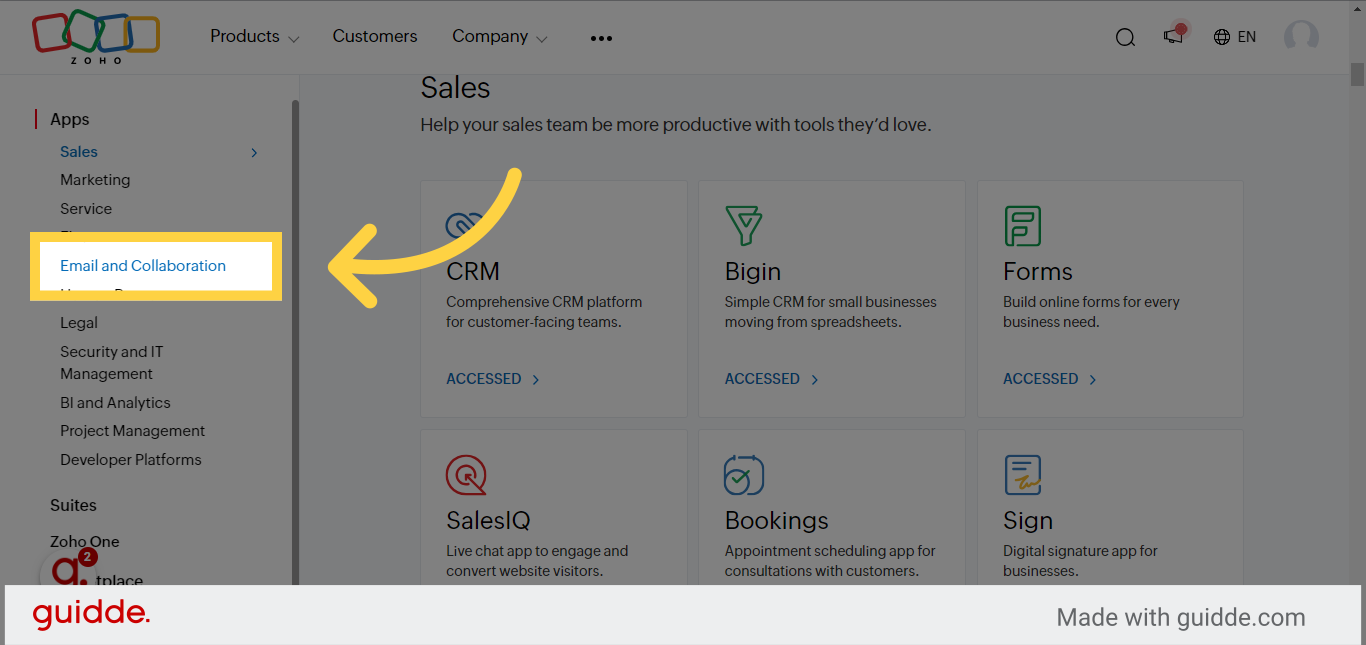This screenshot has width=1366, height=645.
Task: Expand the Products dropdown menu
Action: pyautogui.click(x=254, y=37)
